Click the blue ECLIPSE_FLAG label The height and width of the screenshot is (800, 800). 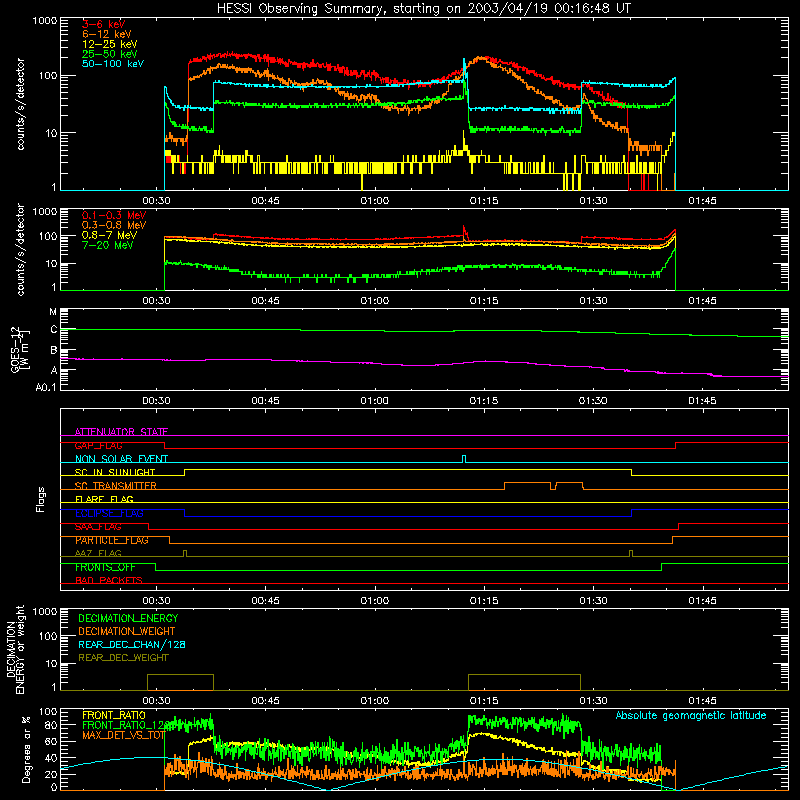coord(109,513)
